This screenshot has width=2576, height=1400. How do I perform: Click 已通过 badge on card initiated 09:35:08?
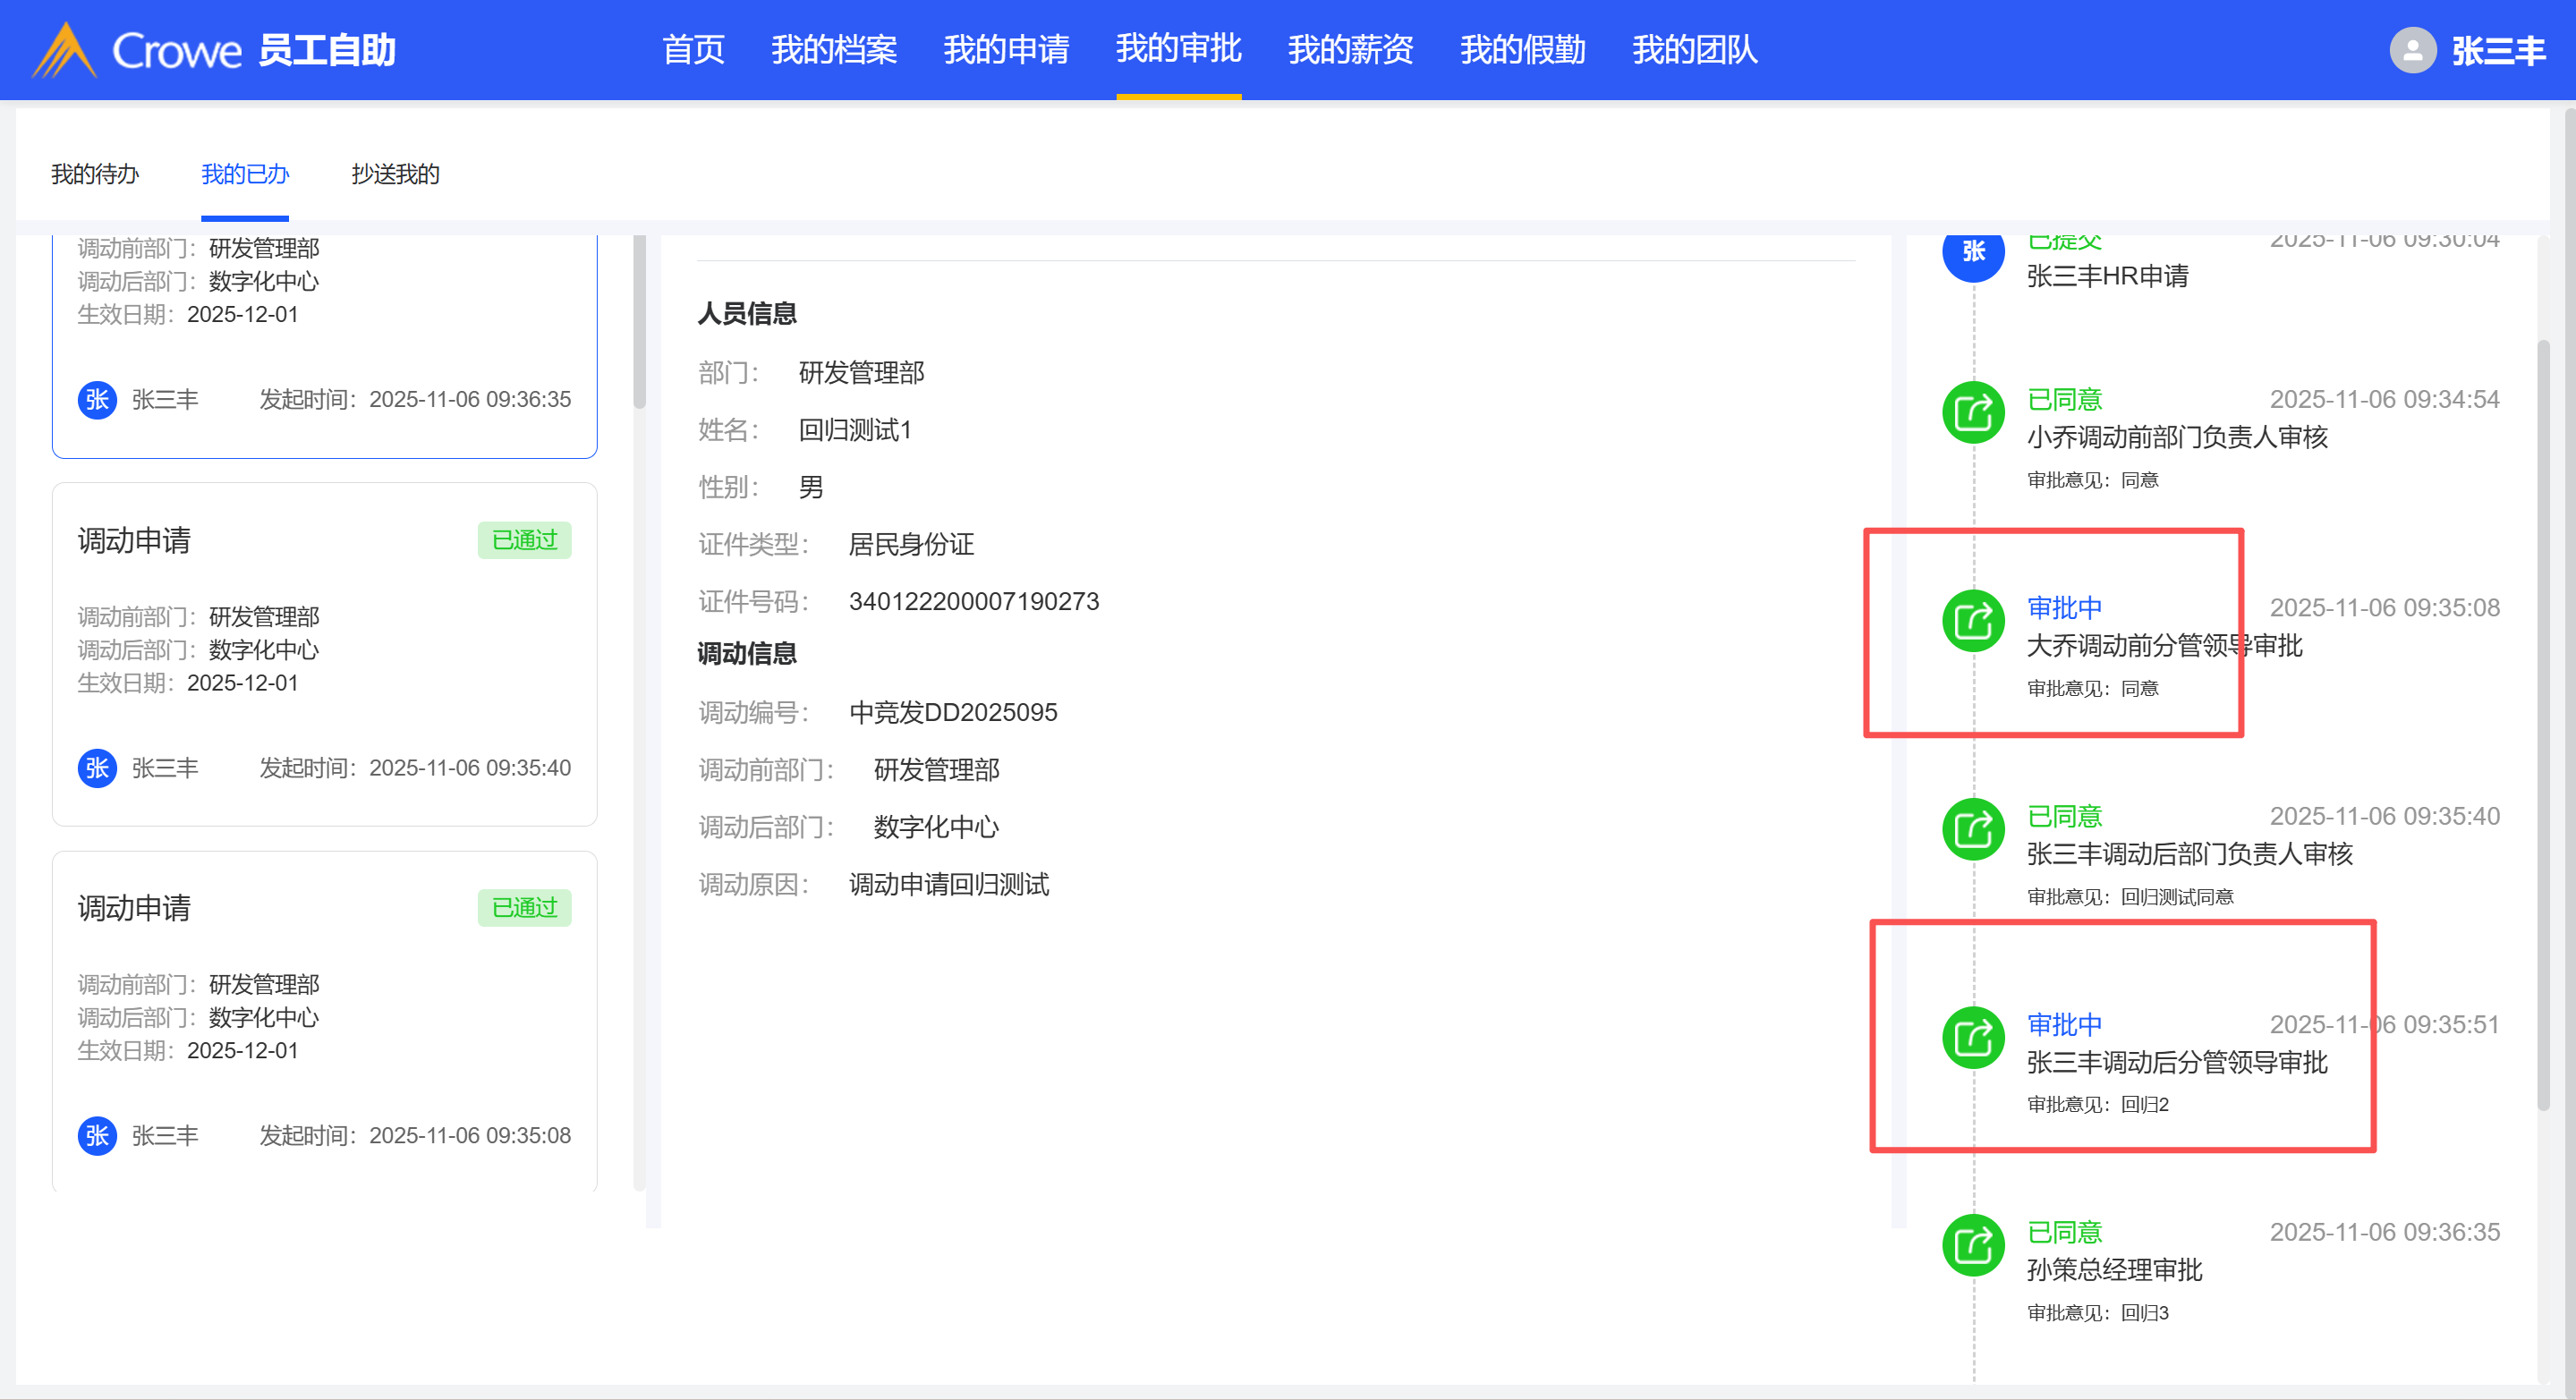524,908
